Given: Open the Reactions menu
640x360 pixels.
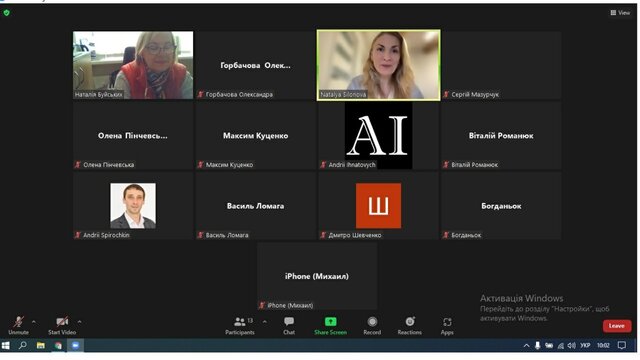Looking at the screenshot, I should (x=410, y=325).
